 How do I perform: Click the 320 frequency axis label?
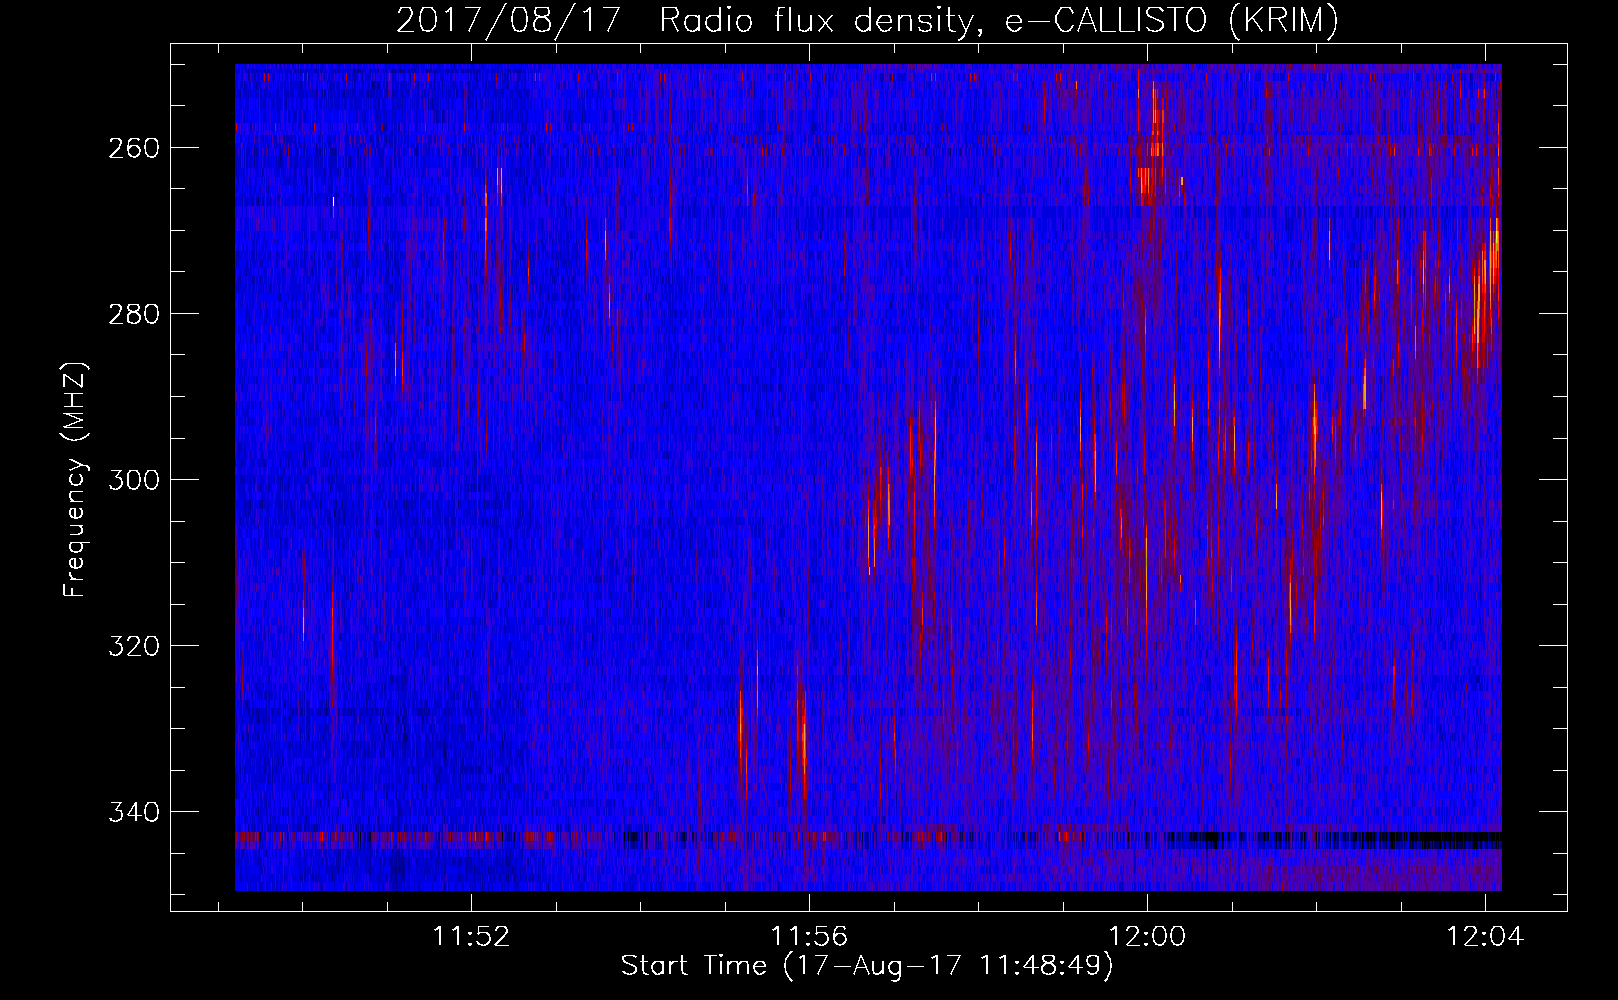(x=134, y=646)
